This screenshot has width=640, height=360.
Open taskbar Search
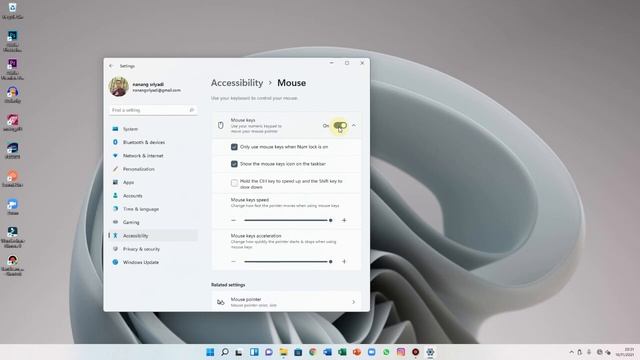[x=225, y=352]
